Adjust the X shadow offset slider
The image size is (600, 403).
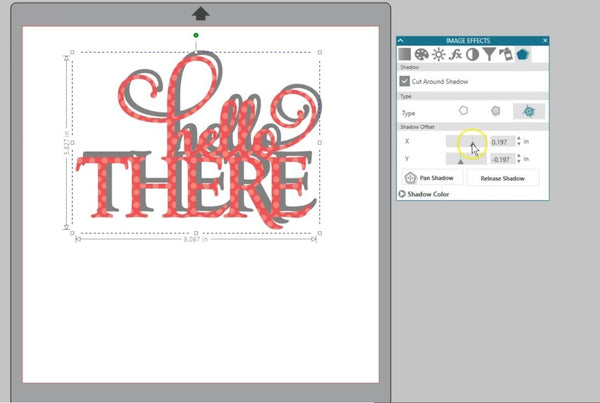pos(466,141)
